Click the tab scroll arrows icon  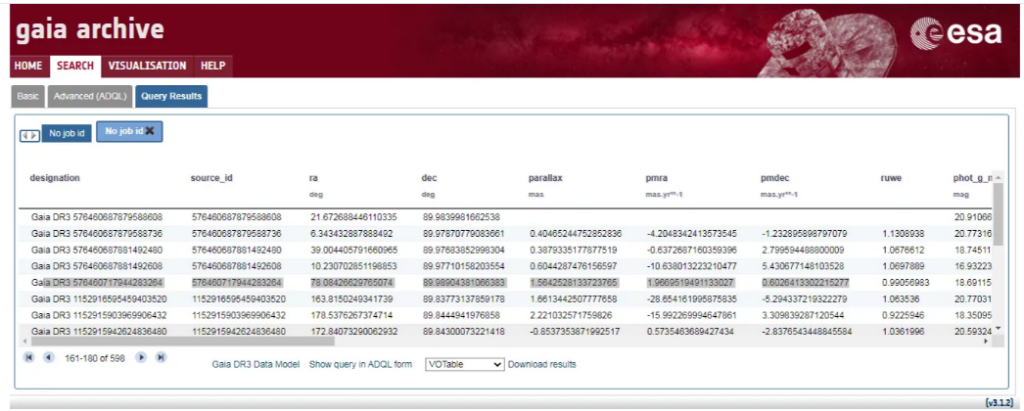pyautogui.click(x=29, y=133)
